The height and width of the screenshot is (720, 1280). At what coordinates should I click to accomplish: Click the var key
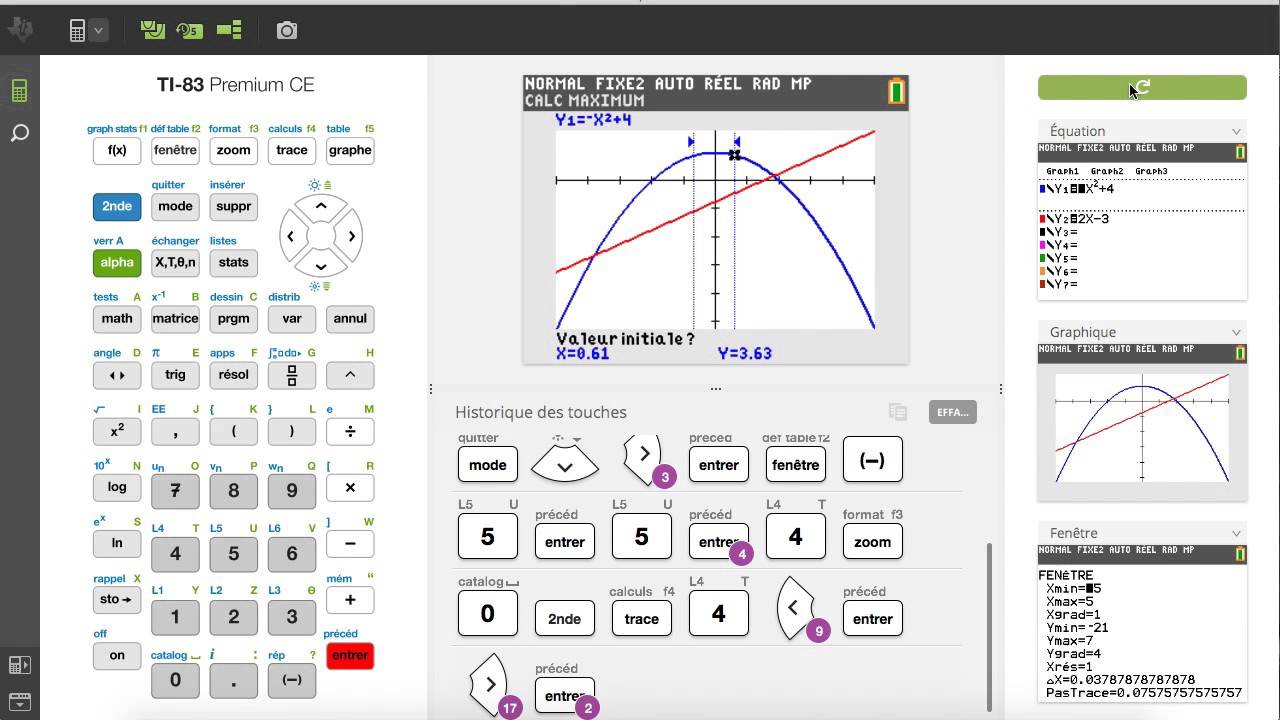click(x=292, y=318)
